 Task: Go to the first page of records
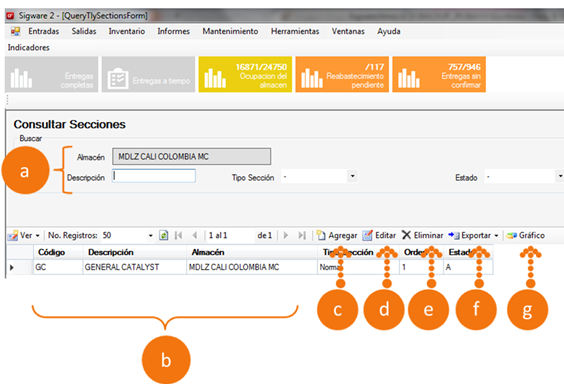coord(178,236)
